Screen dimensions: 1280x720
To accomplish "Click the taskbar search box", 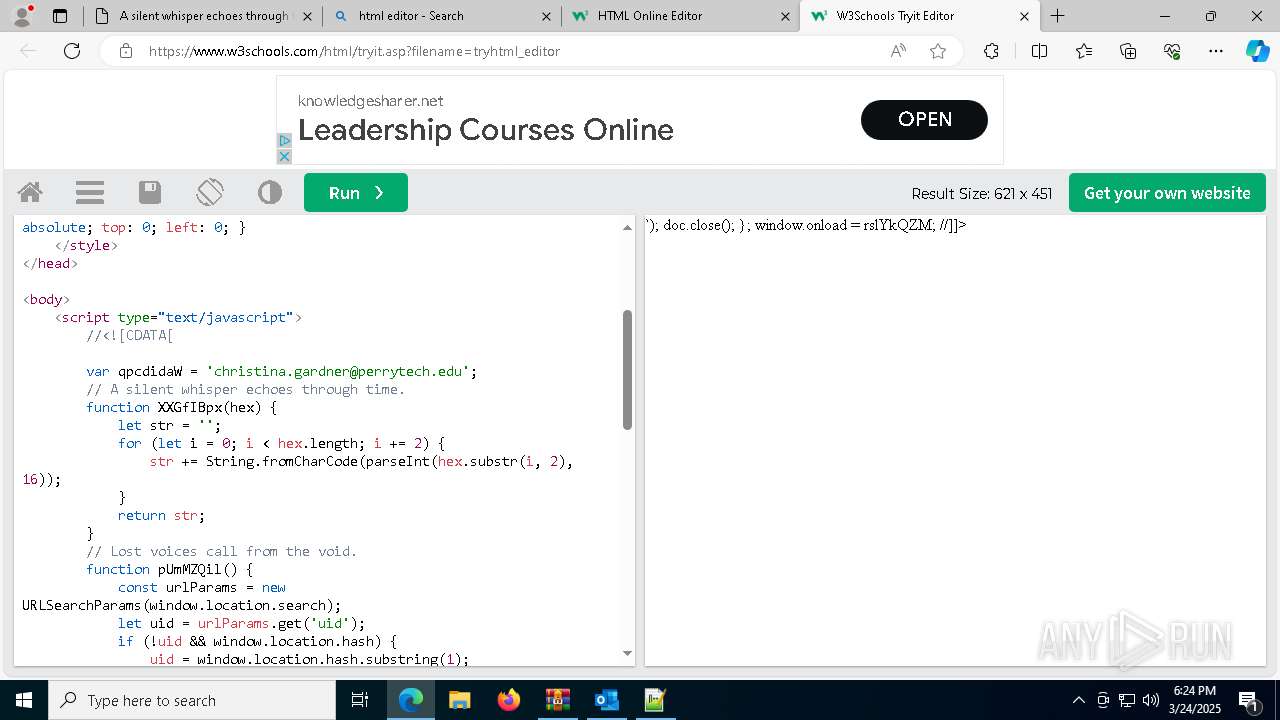I will 192,700.
